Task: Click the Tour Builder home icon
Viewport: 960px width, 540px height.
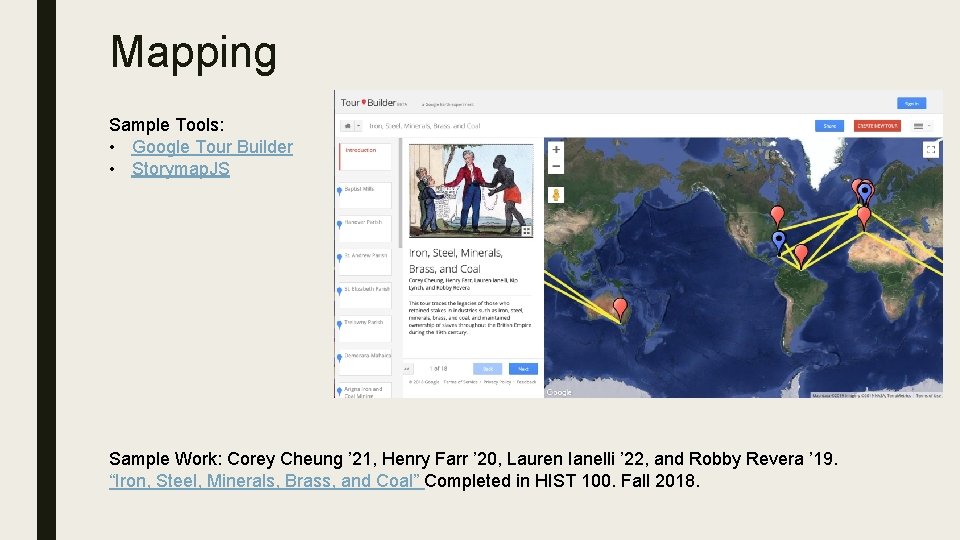Action: [347, 126]
